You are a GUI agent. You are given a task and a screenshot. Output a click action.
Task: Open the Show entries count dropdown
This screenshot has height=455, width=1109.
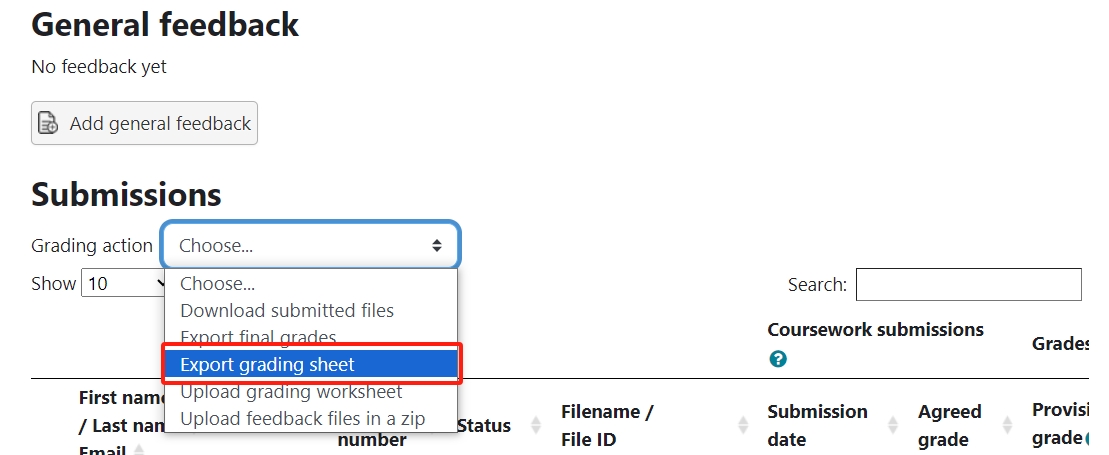click(124, 284)
